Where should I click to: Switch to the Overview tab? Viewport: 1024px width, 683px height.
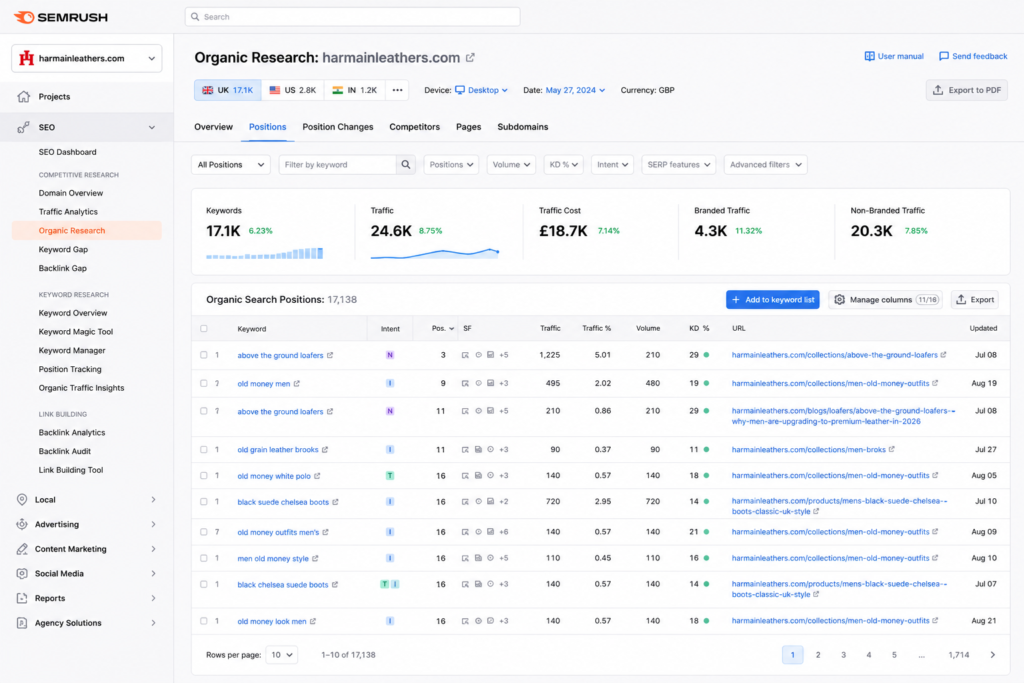[x=213, y=127]
